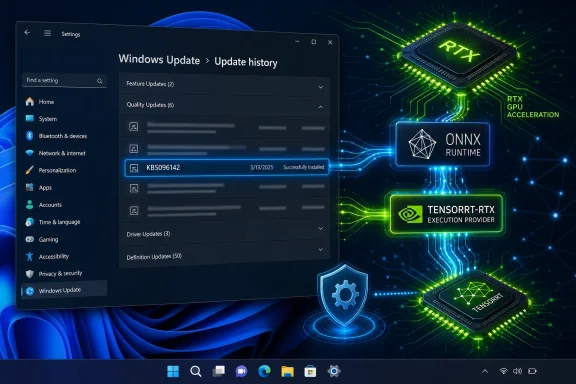576x384 pixels.
Task: Expand the Driver Updates (3) section
Action: 224,232
